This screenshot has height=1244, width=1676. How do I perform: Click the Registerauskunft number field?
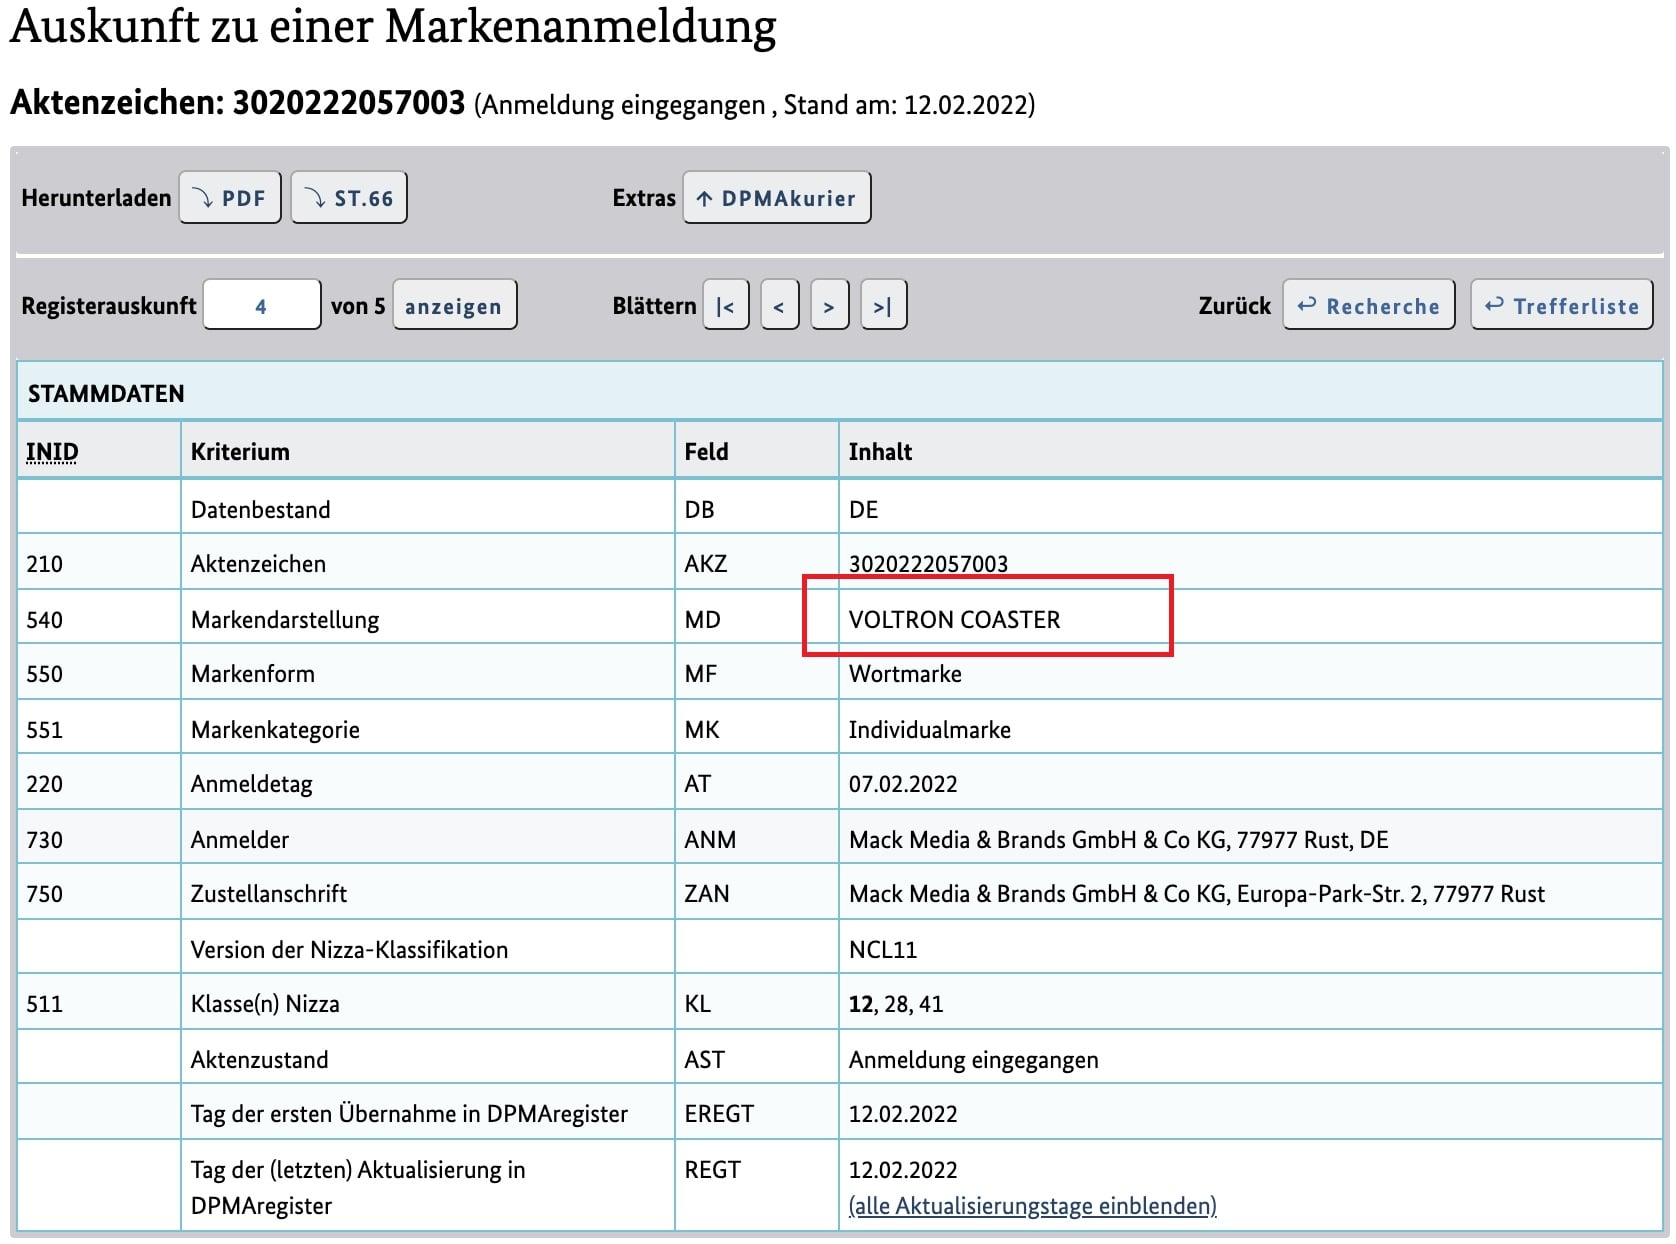(x=261, y=306)
